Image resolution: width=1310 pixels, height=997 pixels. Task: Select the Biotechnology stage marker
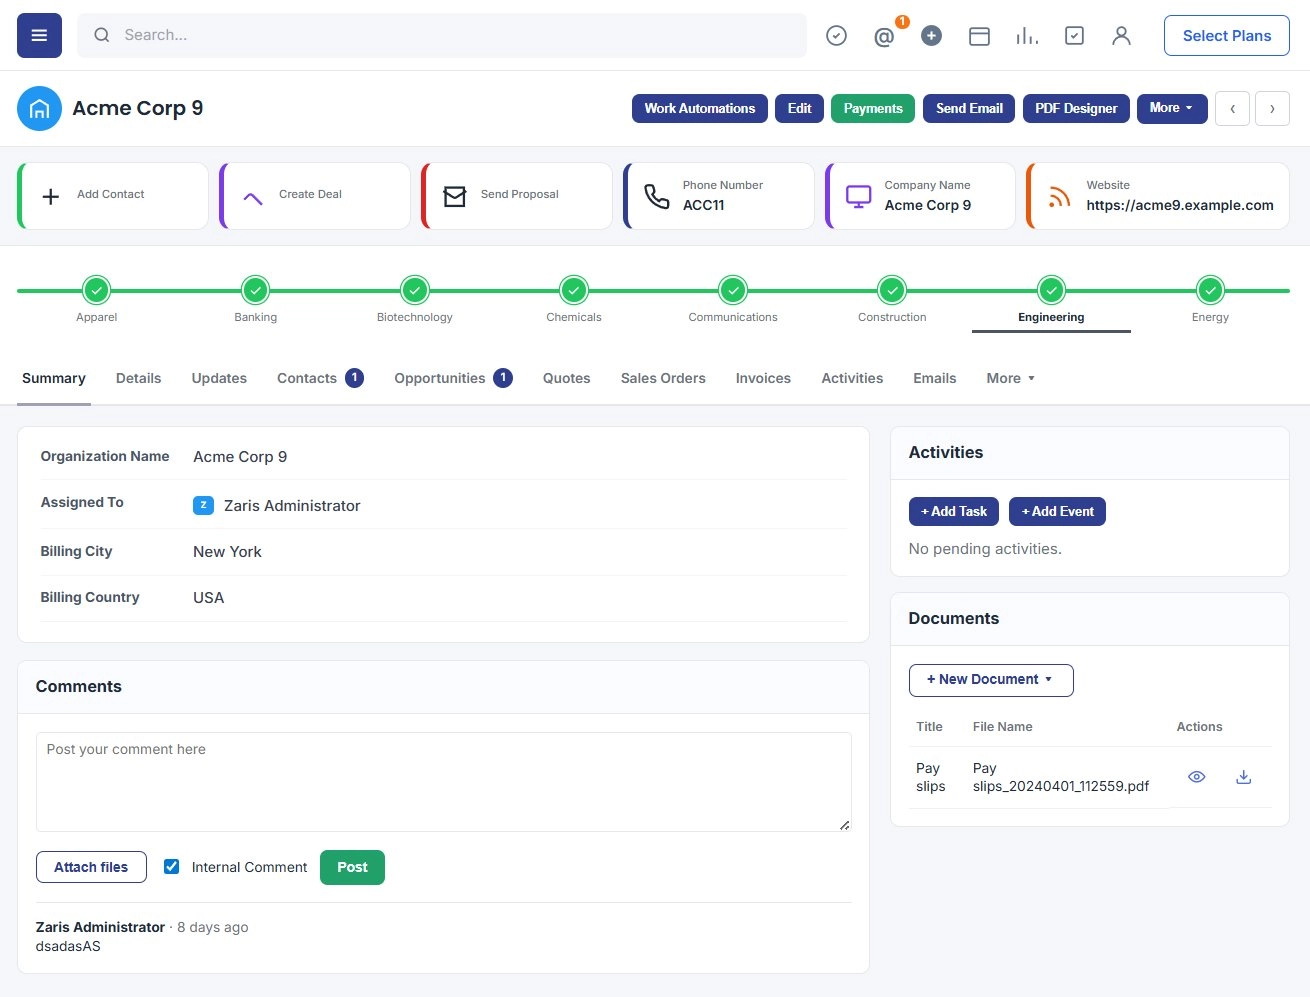point(415,291)
